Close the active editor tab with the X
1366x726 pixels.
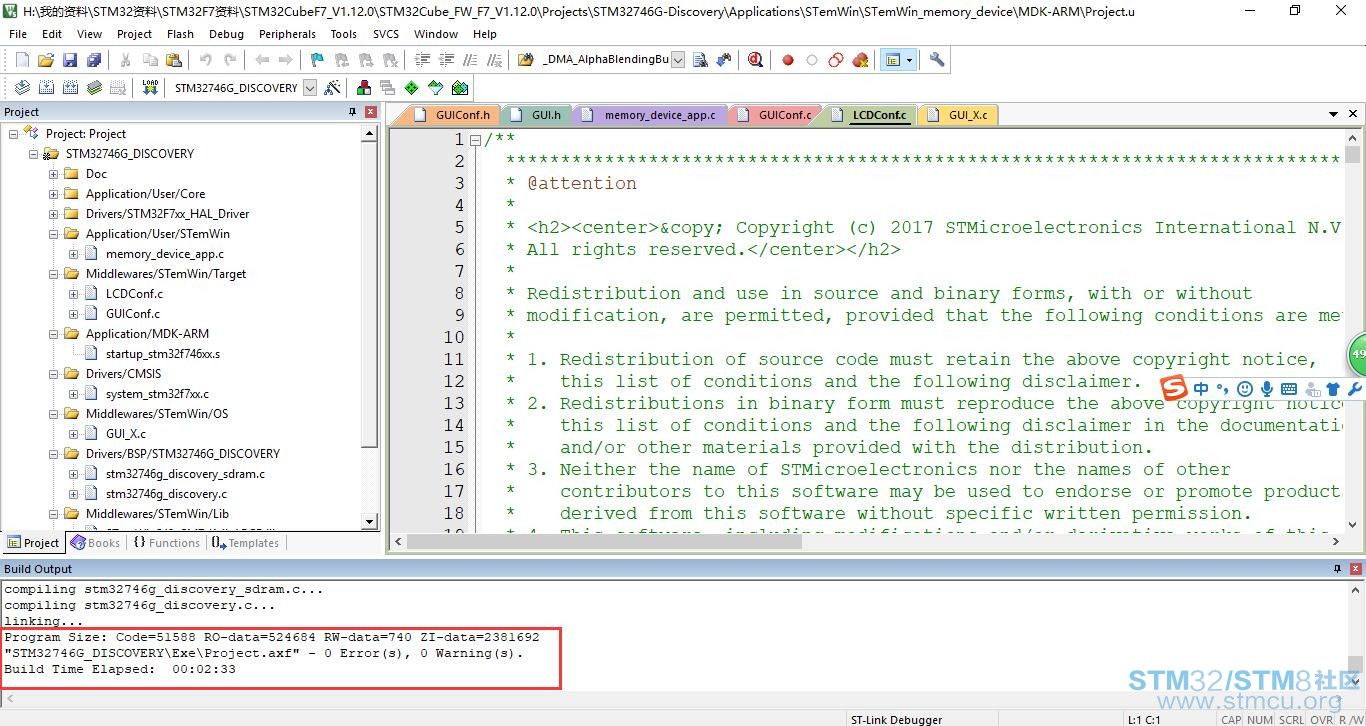coord(1353,115)
